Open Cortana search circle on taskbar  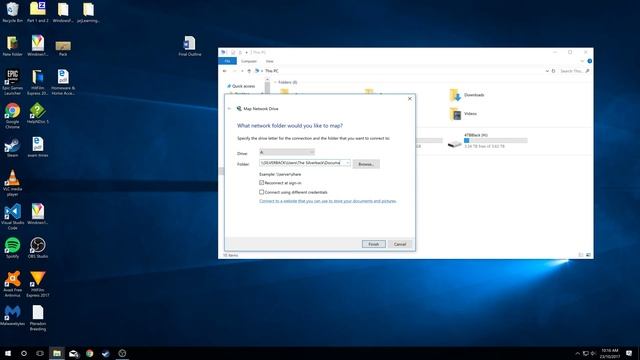coord(24,353)
